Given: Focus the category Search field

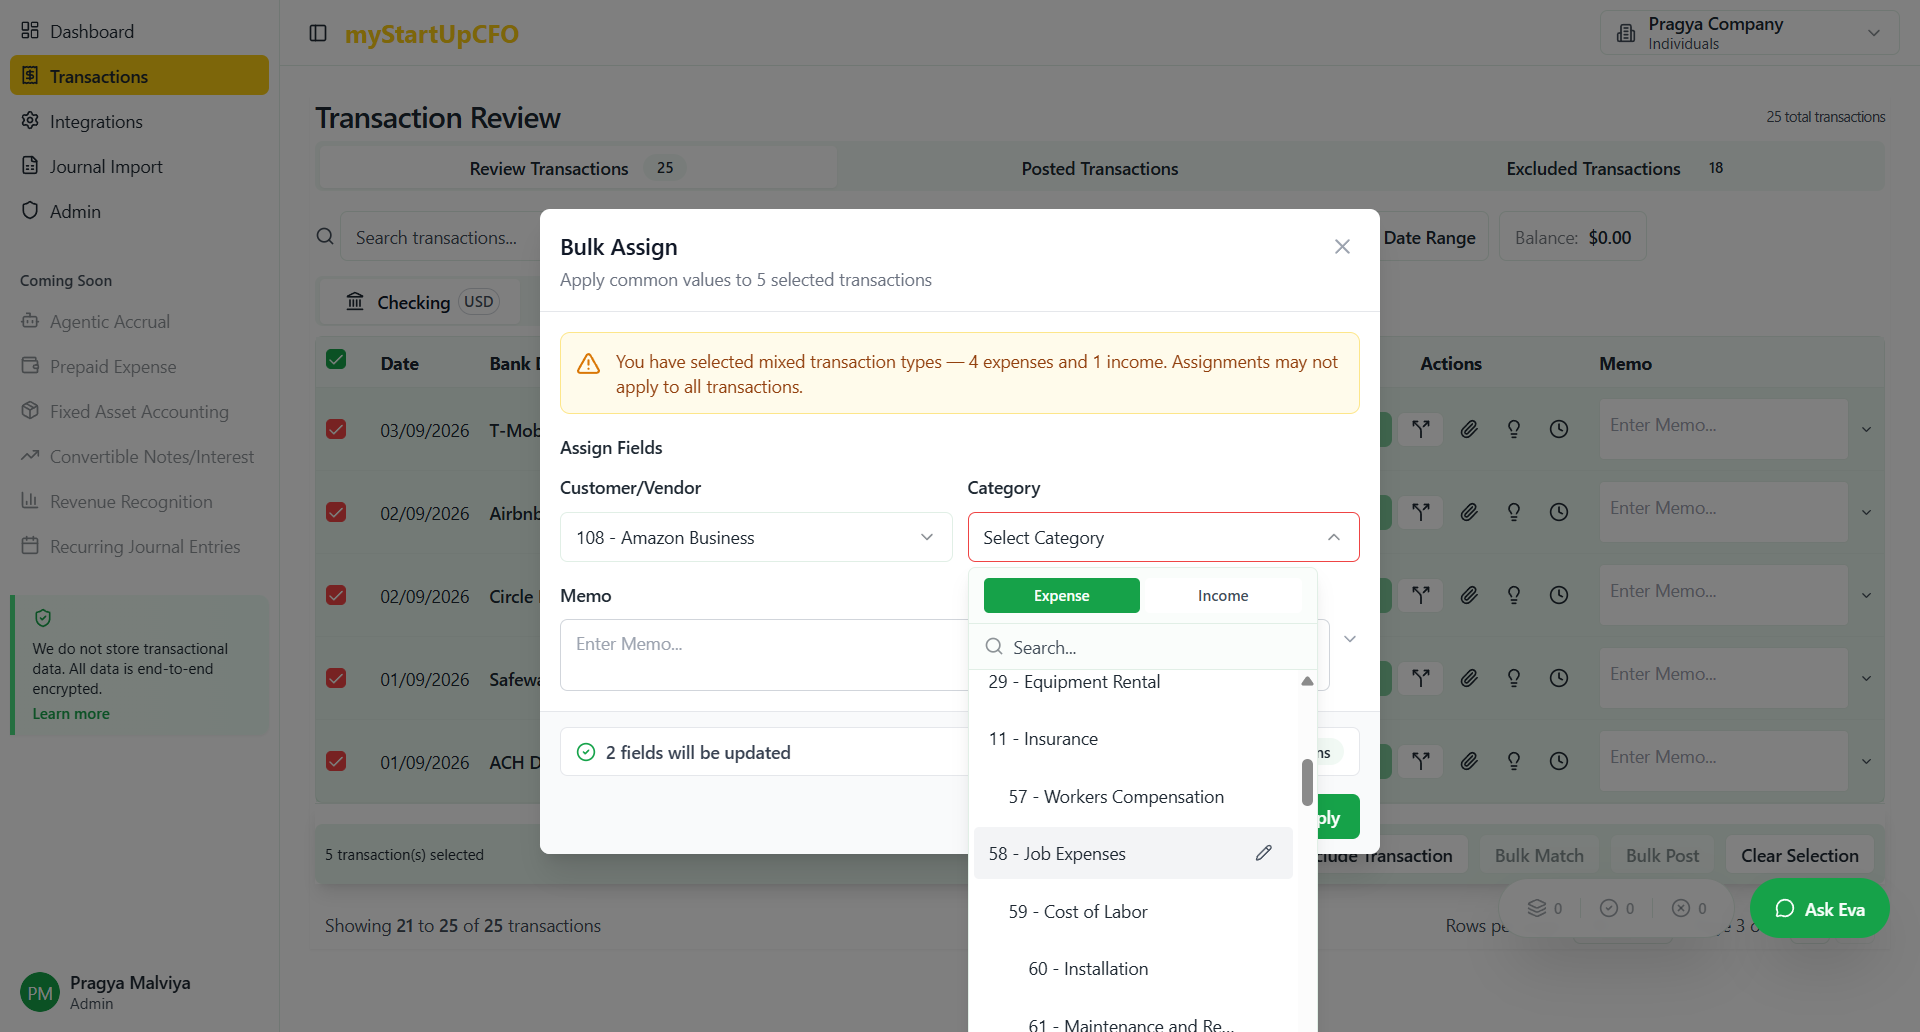Looking at the screenshot, I should pos(1150,647).
